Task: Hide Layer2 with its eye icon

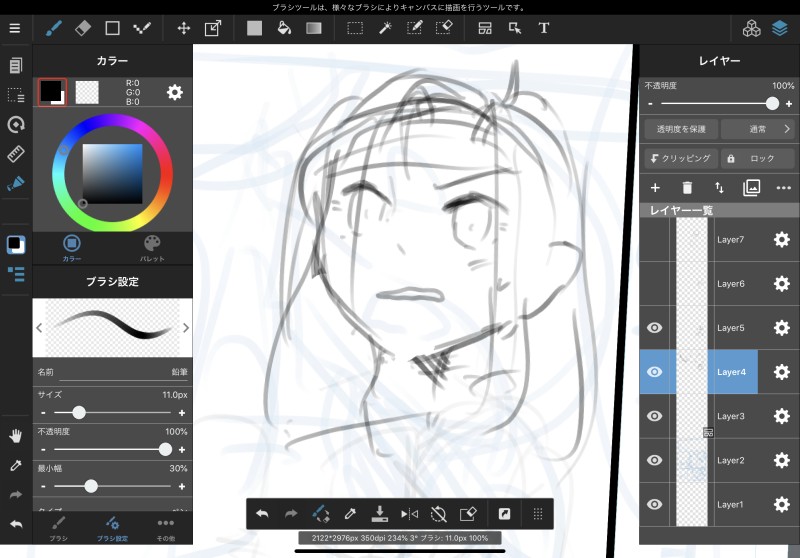Action: point(655,460)
